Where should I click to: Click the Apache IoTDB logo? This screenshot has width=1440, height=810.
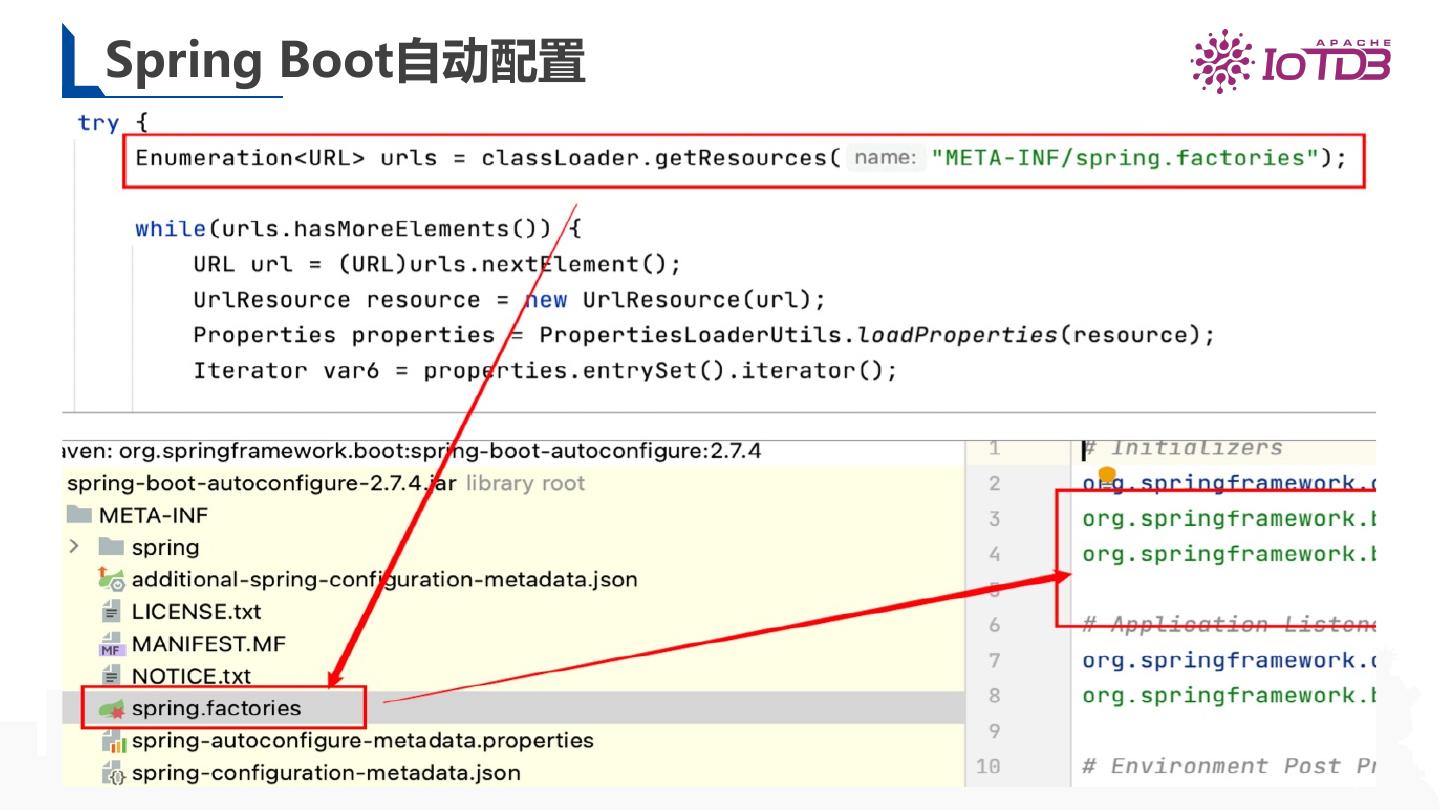[1290, 61]
